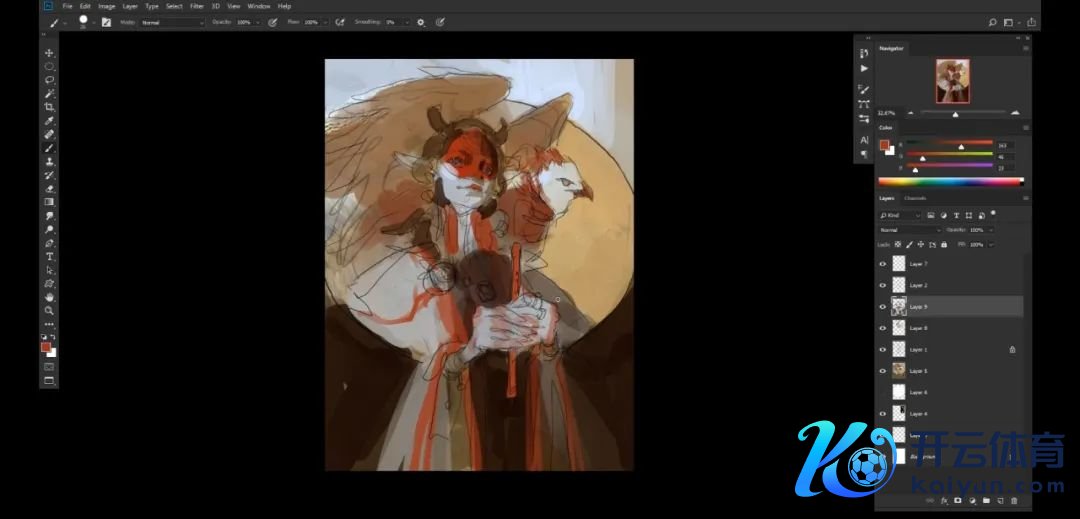Open the brush Mode dropdown
1080x519 pixels.
pos(171,22)
